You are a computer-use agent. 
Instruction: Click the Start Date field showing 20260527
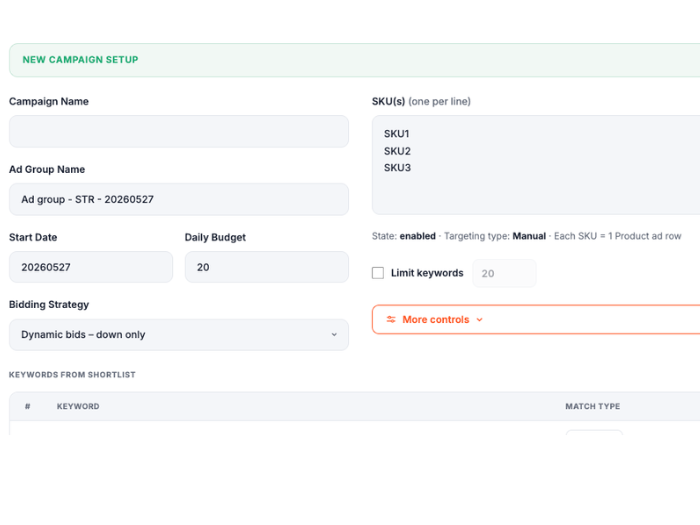point(91,267)
